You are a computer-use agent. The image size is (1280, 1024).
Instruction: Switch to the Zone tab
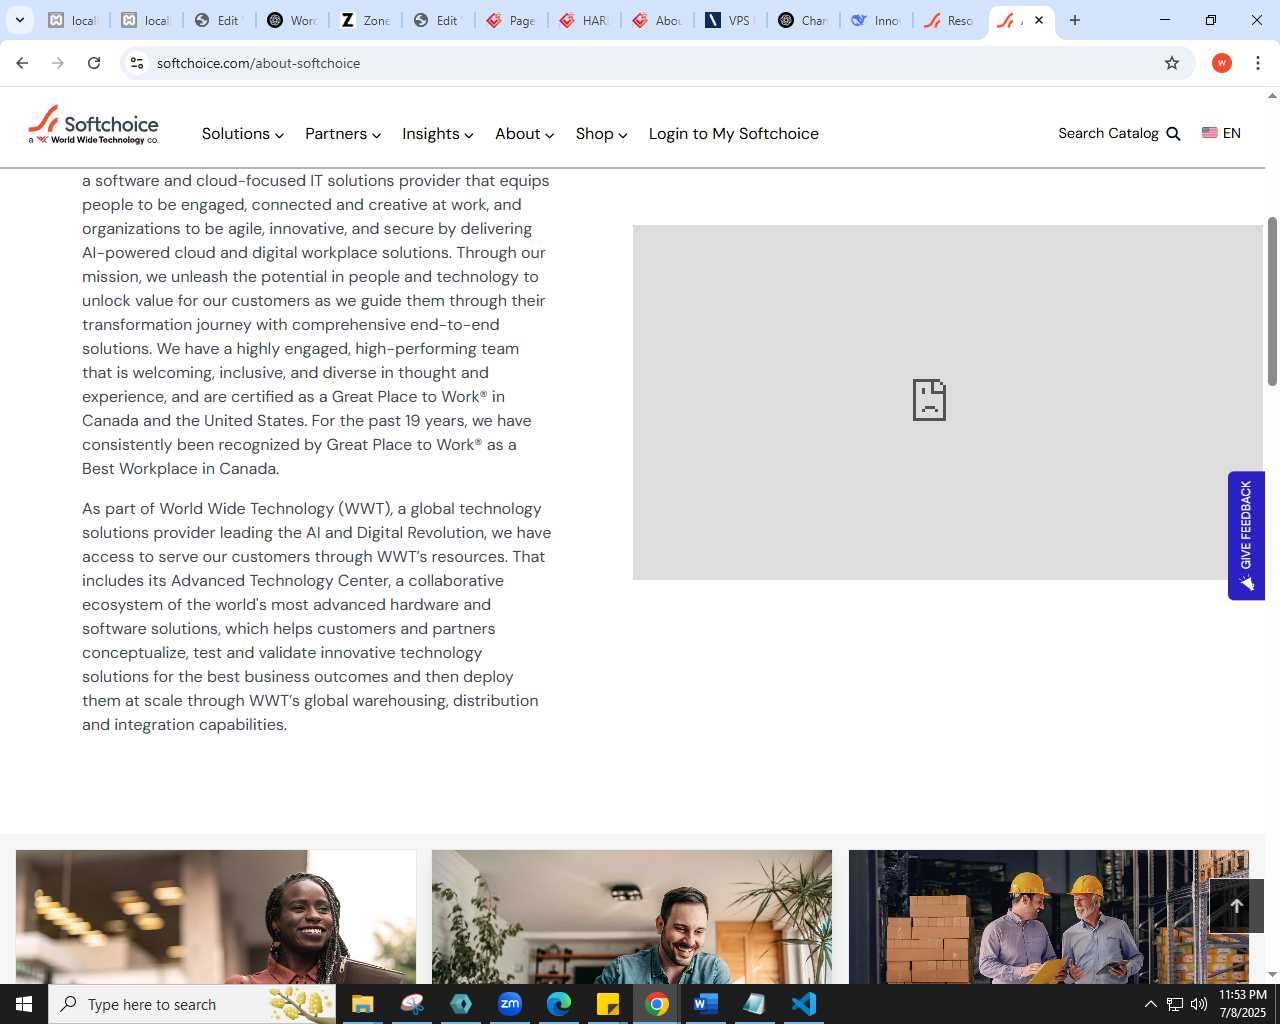click(365, 20)
